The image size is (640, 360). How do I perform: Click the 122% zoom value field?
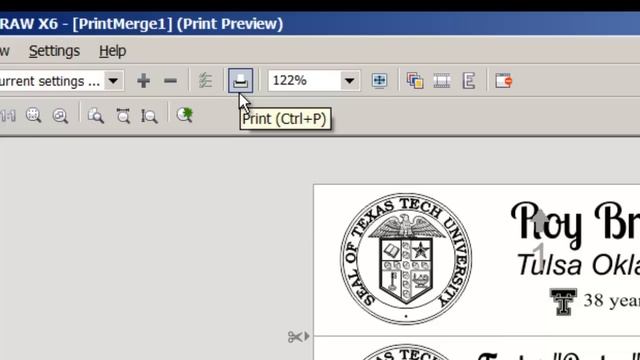pos(304,81)
